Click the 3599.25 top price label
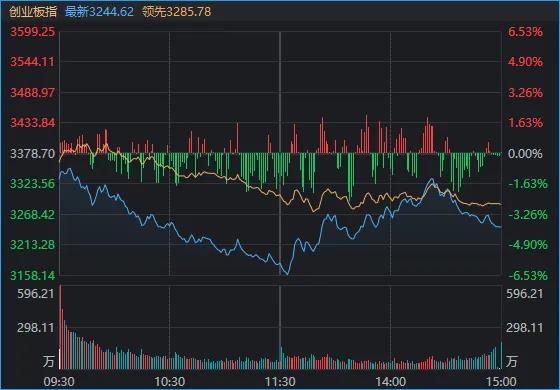 coord(32,32)
